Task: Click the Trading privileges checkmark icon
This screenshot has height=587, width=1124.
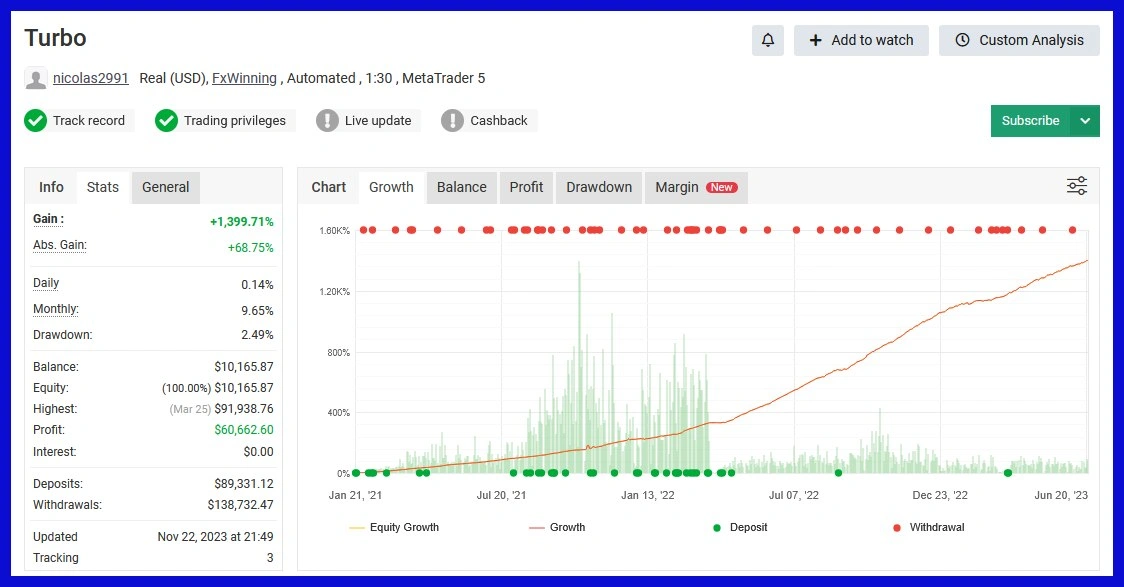Action: pyautogui.click(x=166, y=121)
